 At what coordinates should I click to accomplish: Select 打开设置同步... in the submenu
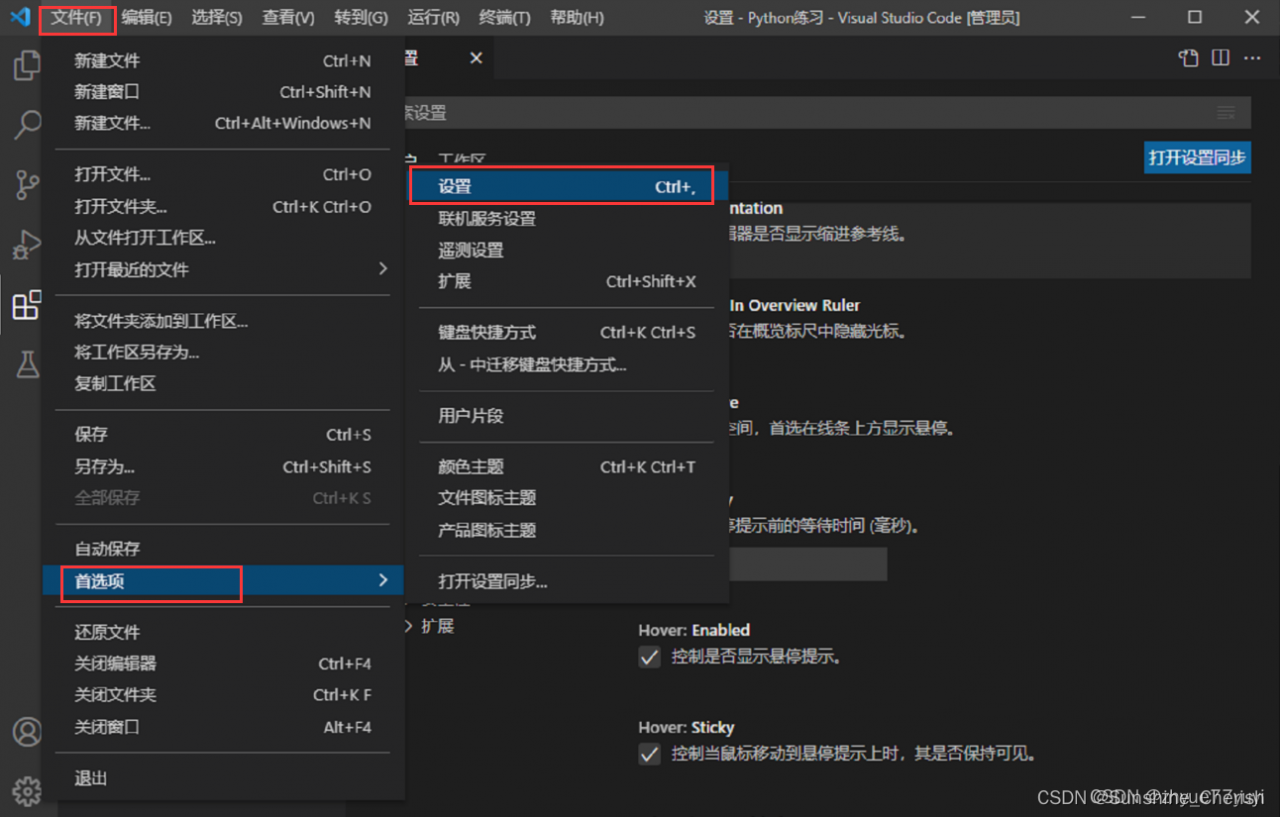click(567, 581)
